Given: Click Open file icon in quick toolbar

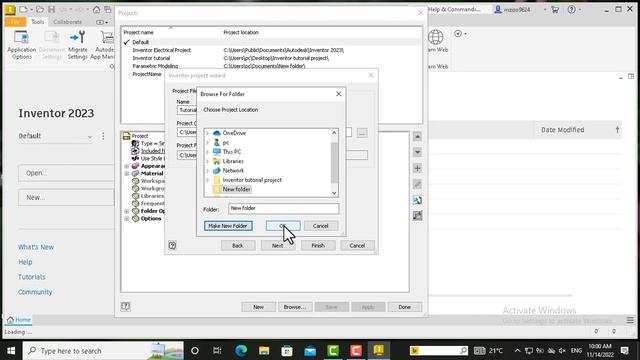Looking at the screenshot, I should [x=40, y=9].
